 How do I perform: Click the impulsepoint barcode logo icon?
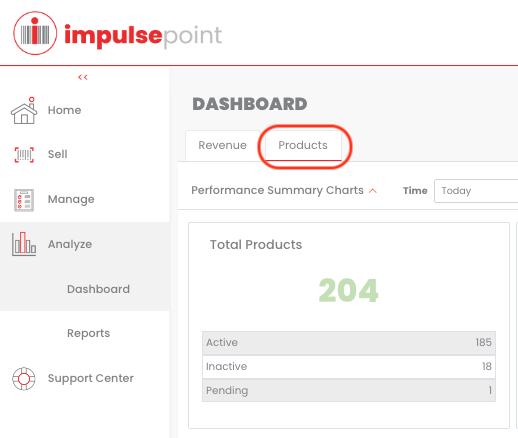coord(35,33)
